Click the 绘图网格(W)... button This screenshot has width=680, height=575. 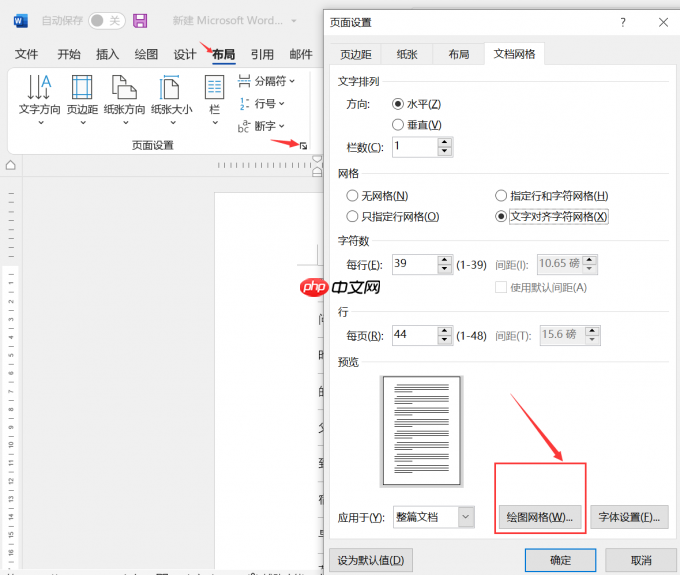coord(540,517)
